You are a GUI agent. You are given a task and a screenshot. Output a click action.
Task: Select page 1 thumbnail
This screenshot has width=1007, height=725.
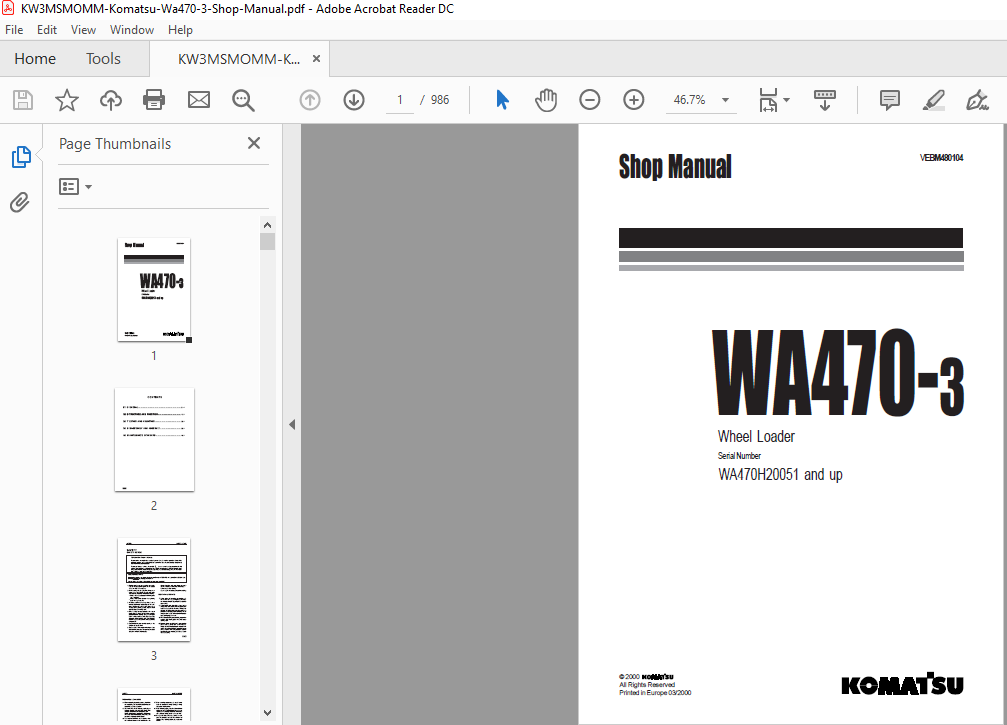point(154,290)
